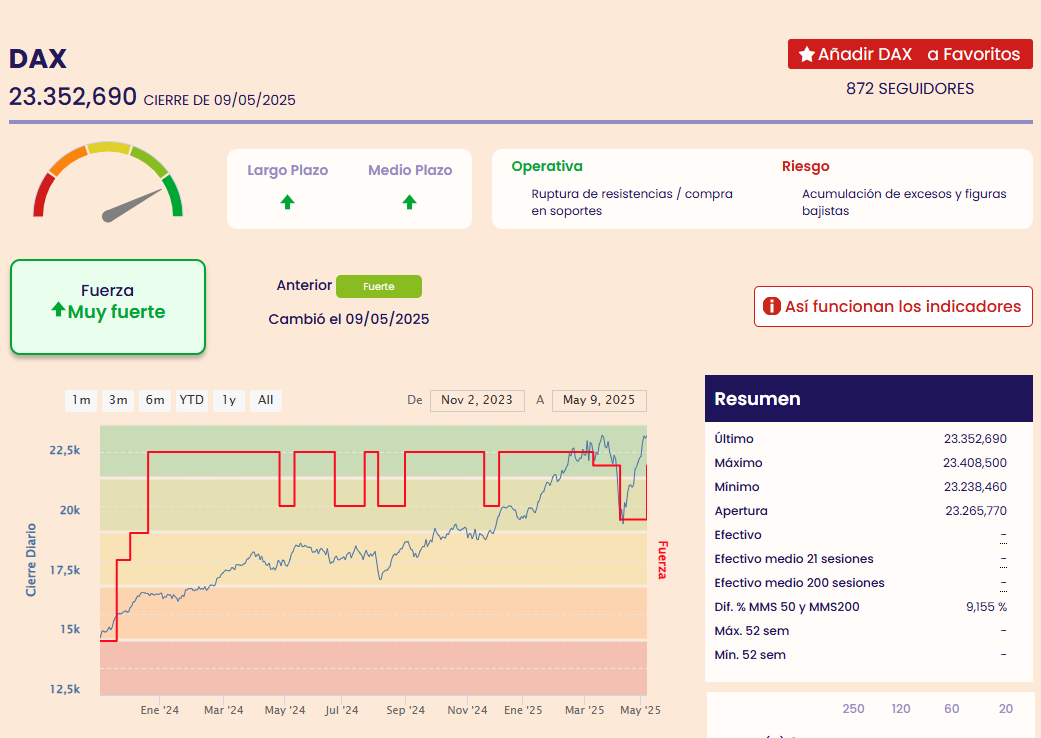
Task: Click the Ene '24 axis label
Action: click(159, 709)
